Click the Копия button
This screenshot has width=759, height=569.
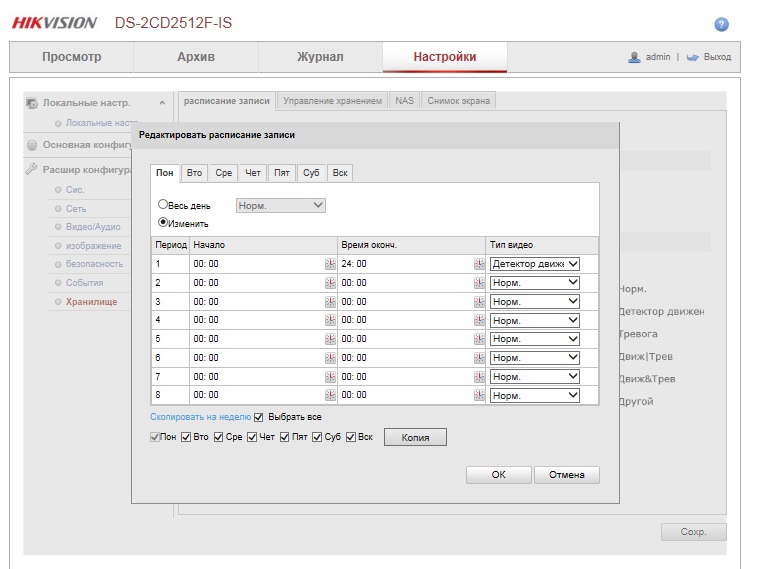coord(415,437)
